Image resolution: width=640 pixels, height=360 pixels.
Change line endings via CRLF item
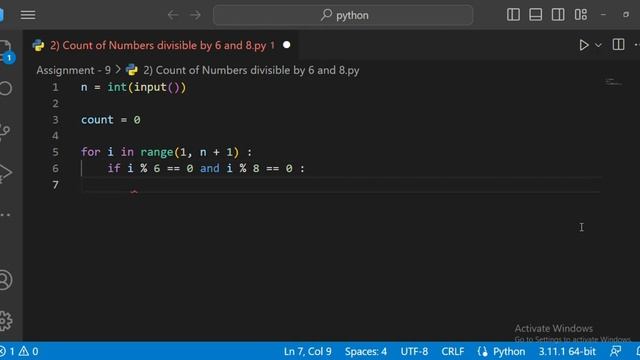(453, 351)
